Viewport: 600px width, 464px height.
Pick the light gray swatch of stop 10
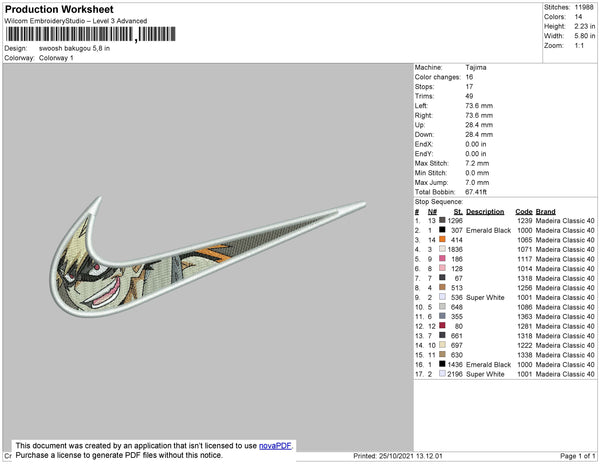[442, 306]
